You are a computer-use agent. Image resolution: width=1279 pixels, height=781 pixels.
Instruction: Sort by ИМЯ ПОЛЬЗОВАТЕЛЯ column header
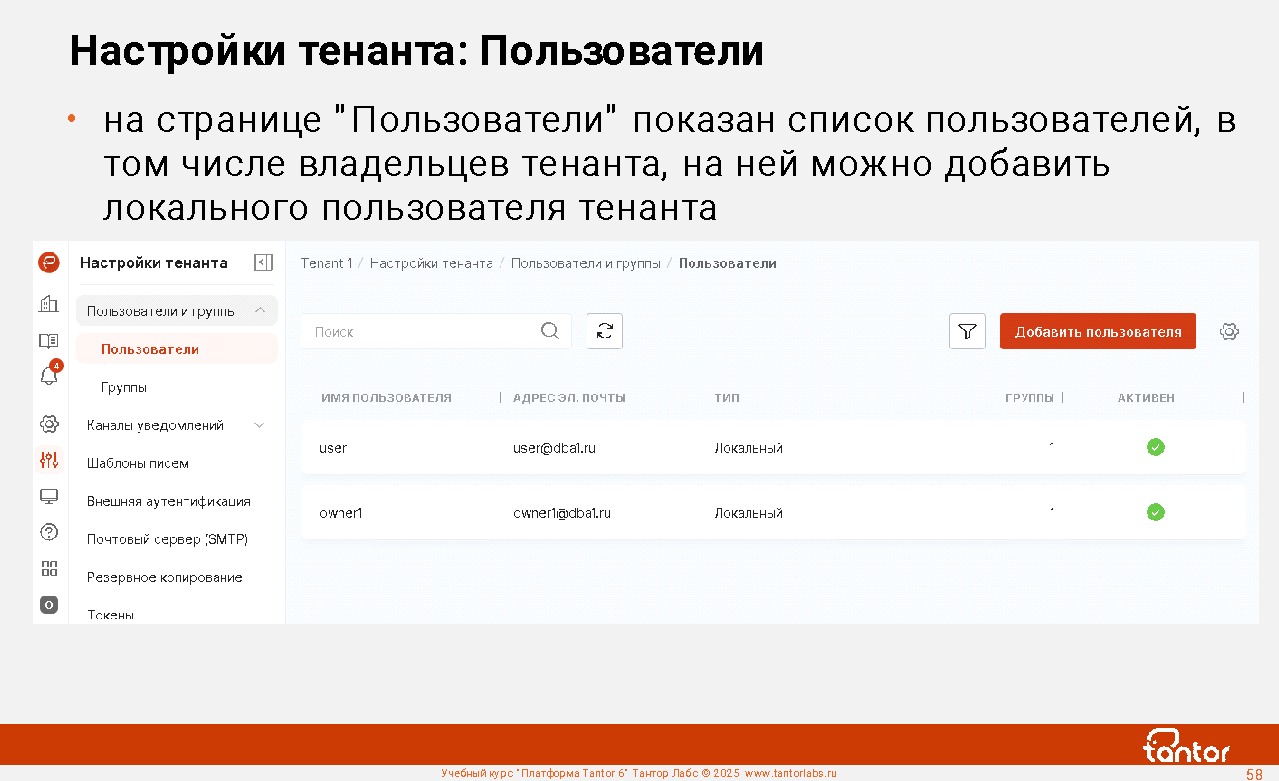pos(386,398)
